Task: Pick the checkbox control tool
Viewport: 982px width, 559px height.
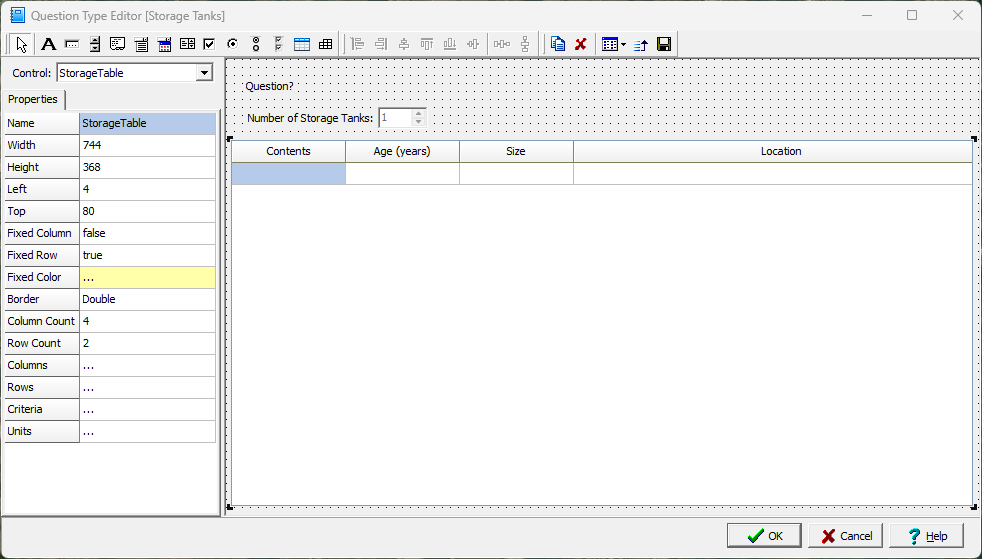Action: [209, 44]
